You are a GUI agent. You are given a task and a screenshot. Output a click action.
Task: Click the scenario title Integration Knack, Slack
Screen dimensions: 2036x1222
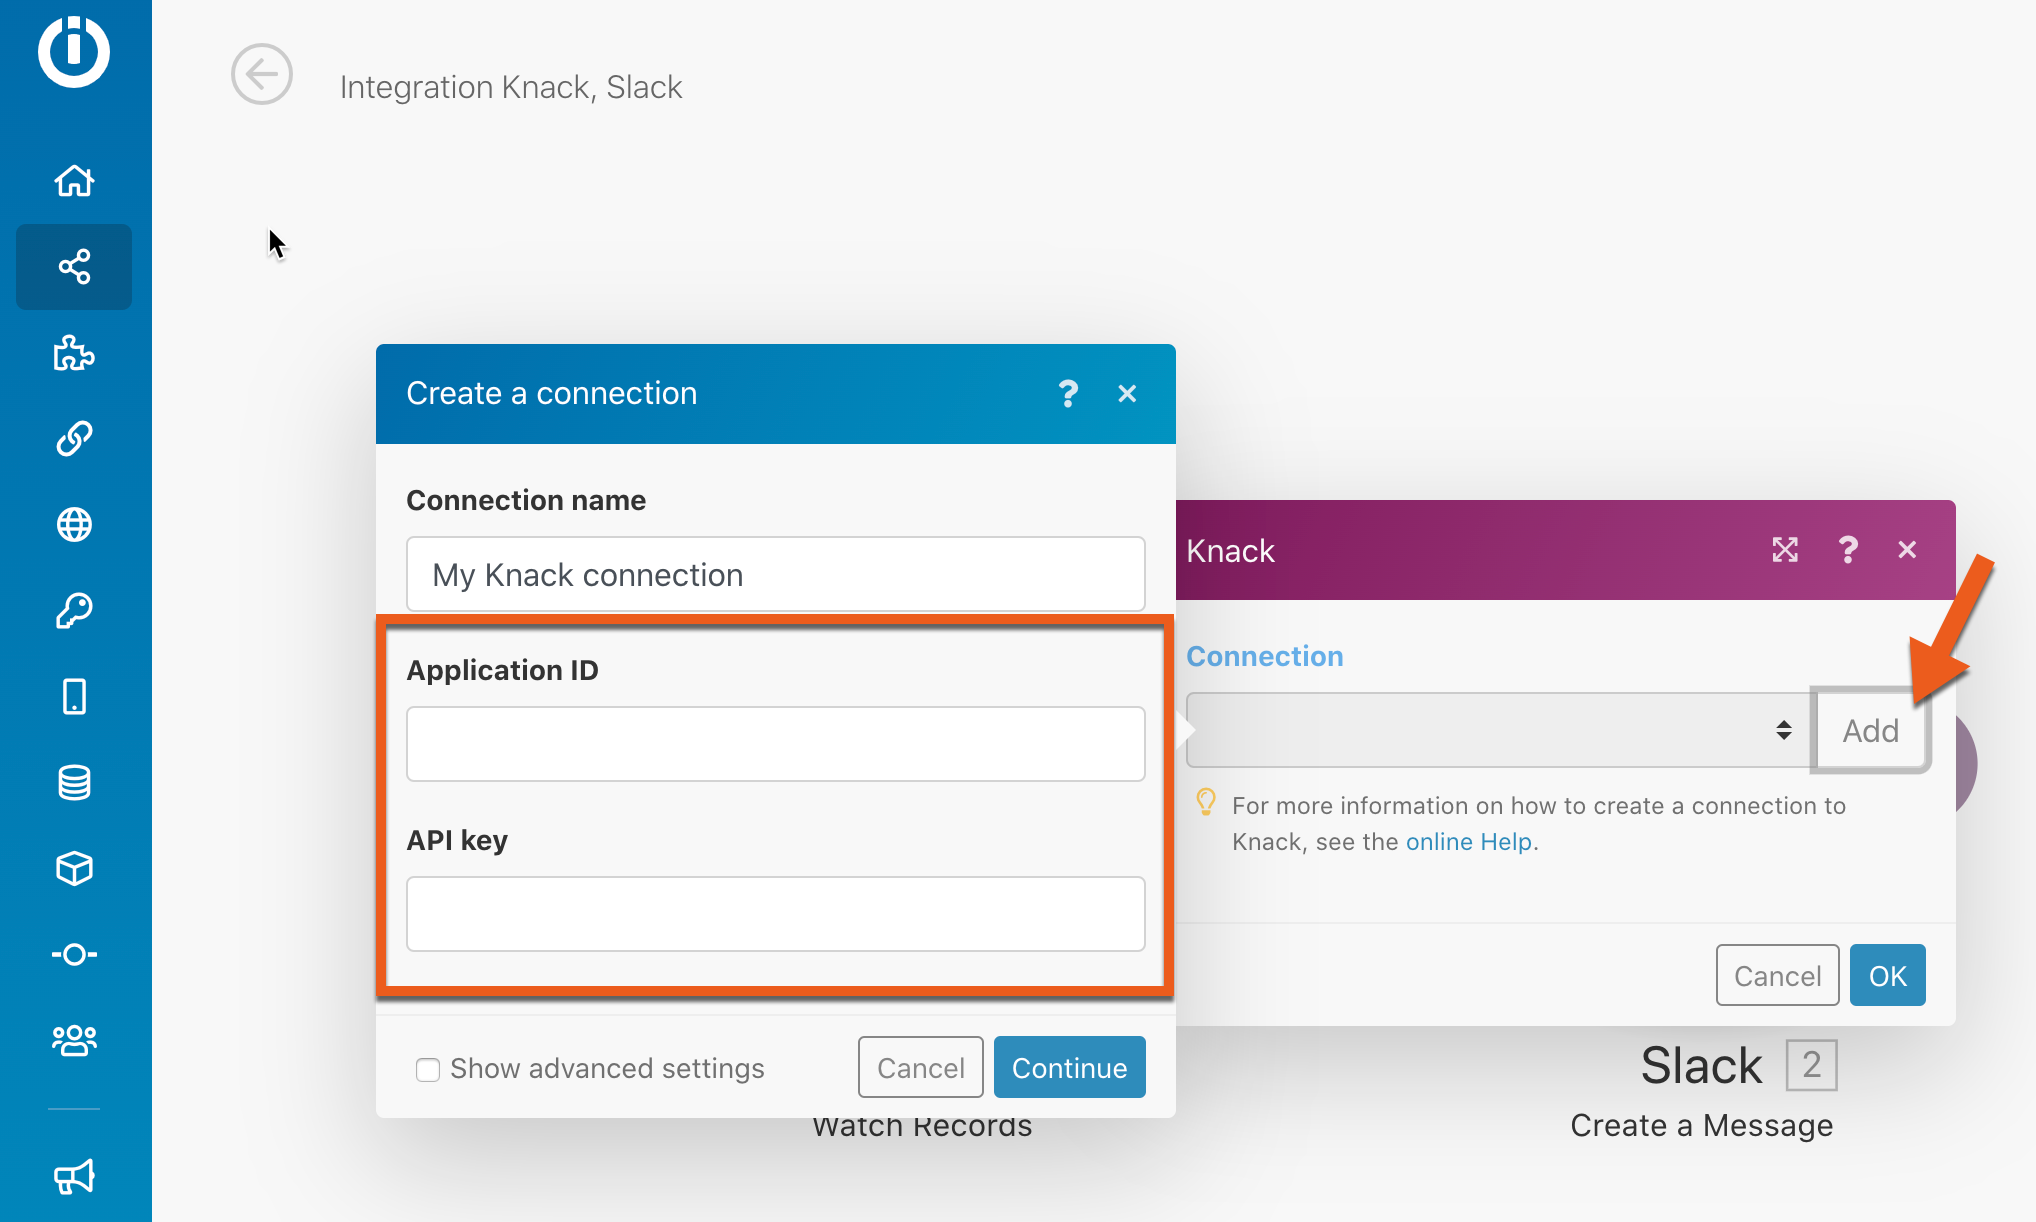(x=511, y=88)
